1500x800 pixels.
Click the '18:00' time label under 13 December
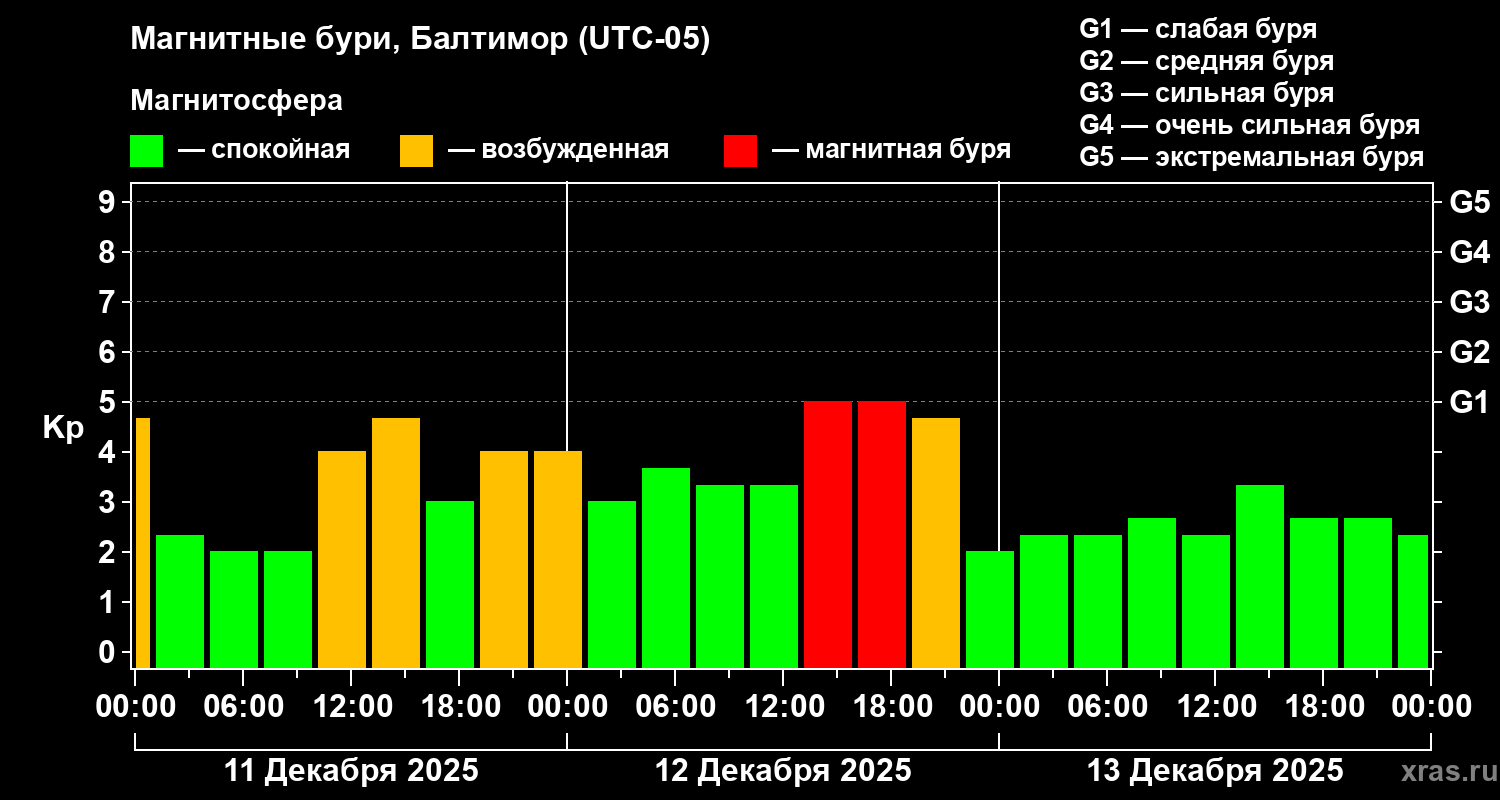pos(1323,707)
